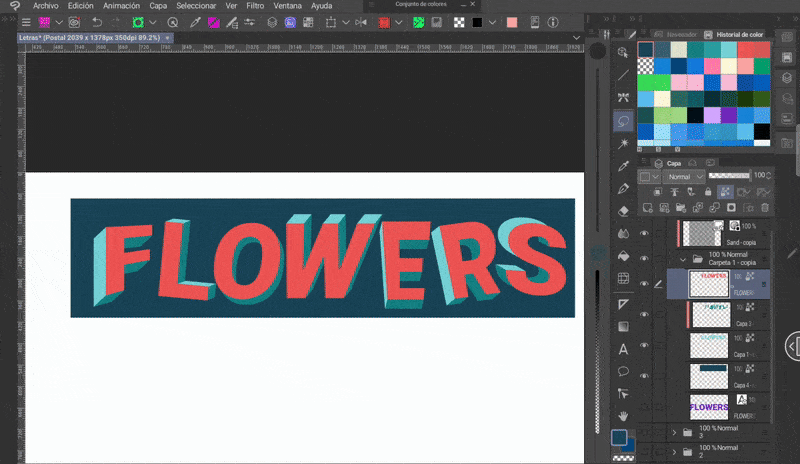This screenshot has width=800, height=464.
Task: Create a new layer folder
Action: (681, 208)
